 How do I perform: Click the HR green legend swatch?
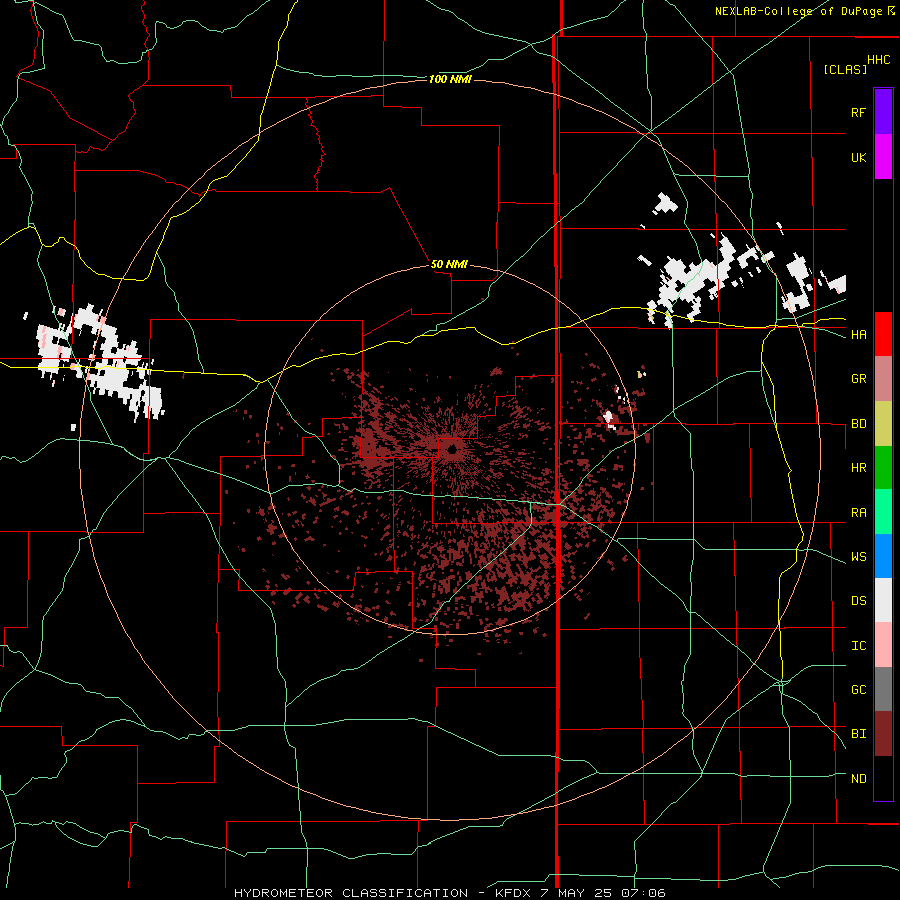coord(883,468)
